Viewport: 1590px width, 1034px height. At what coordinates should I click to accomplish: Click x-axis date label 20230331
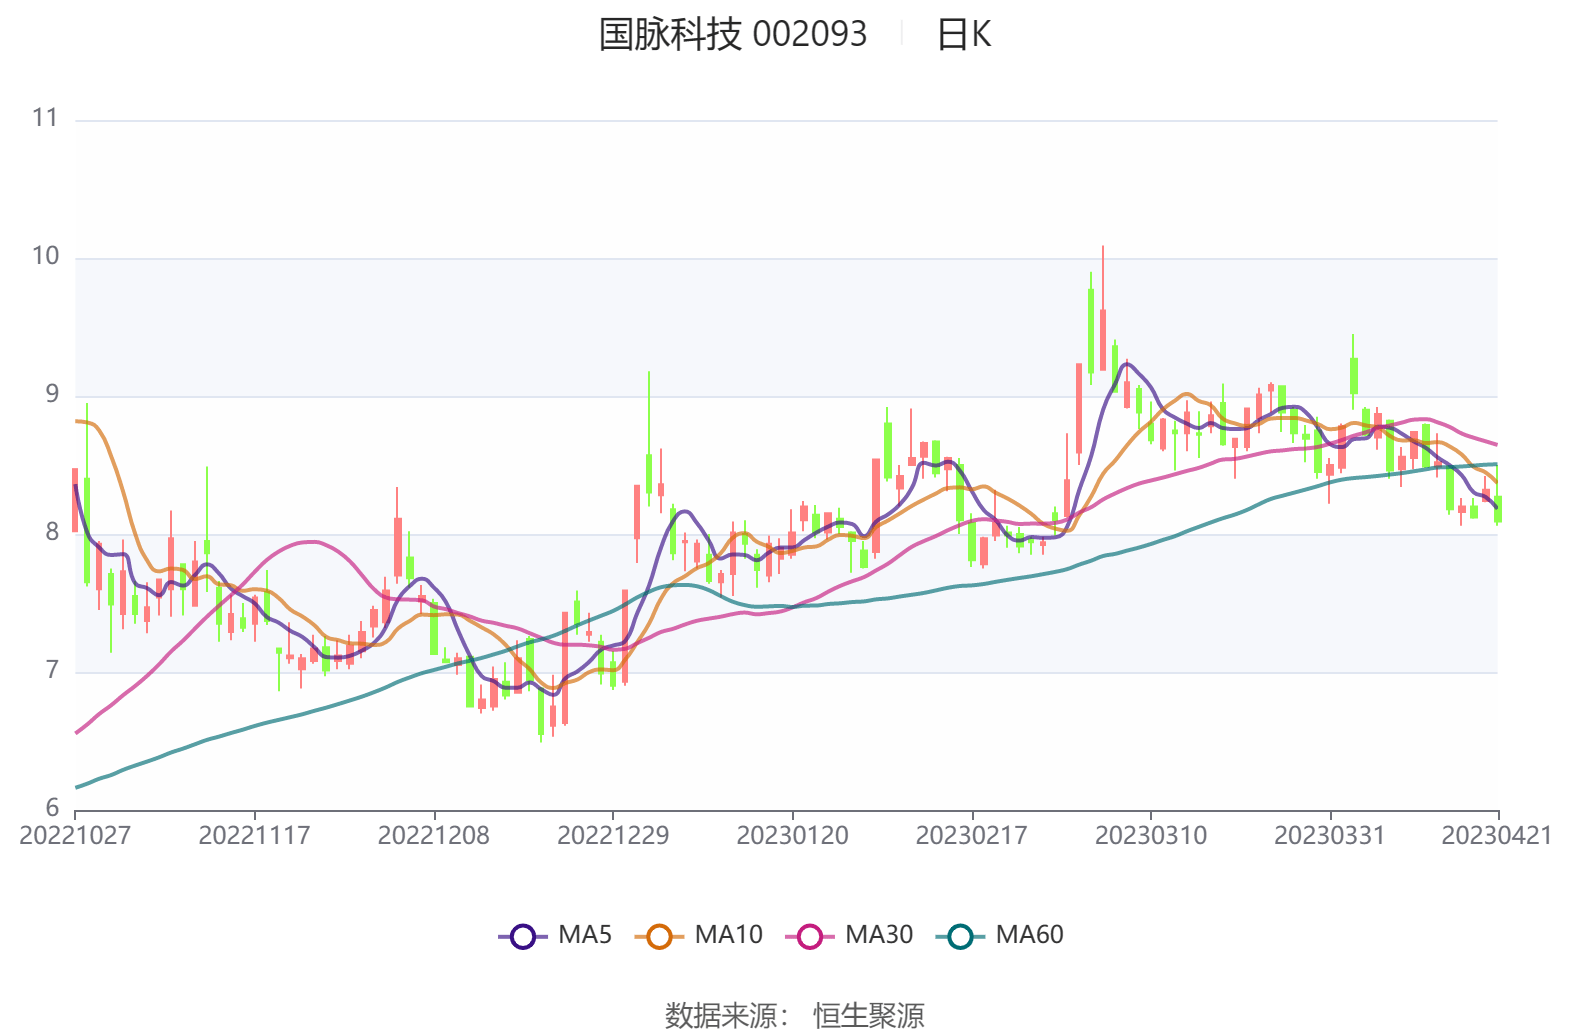click(1330, 835)
